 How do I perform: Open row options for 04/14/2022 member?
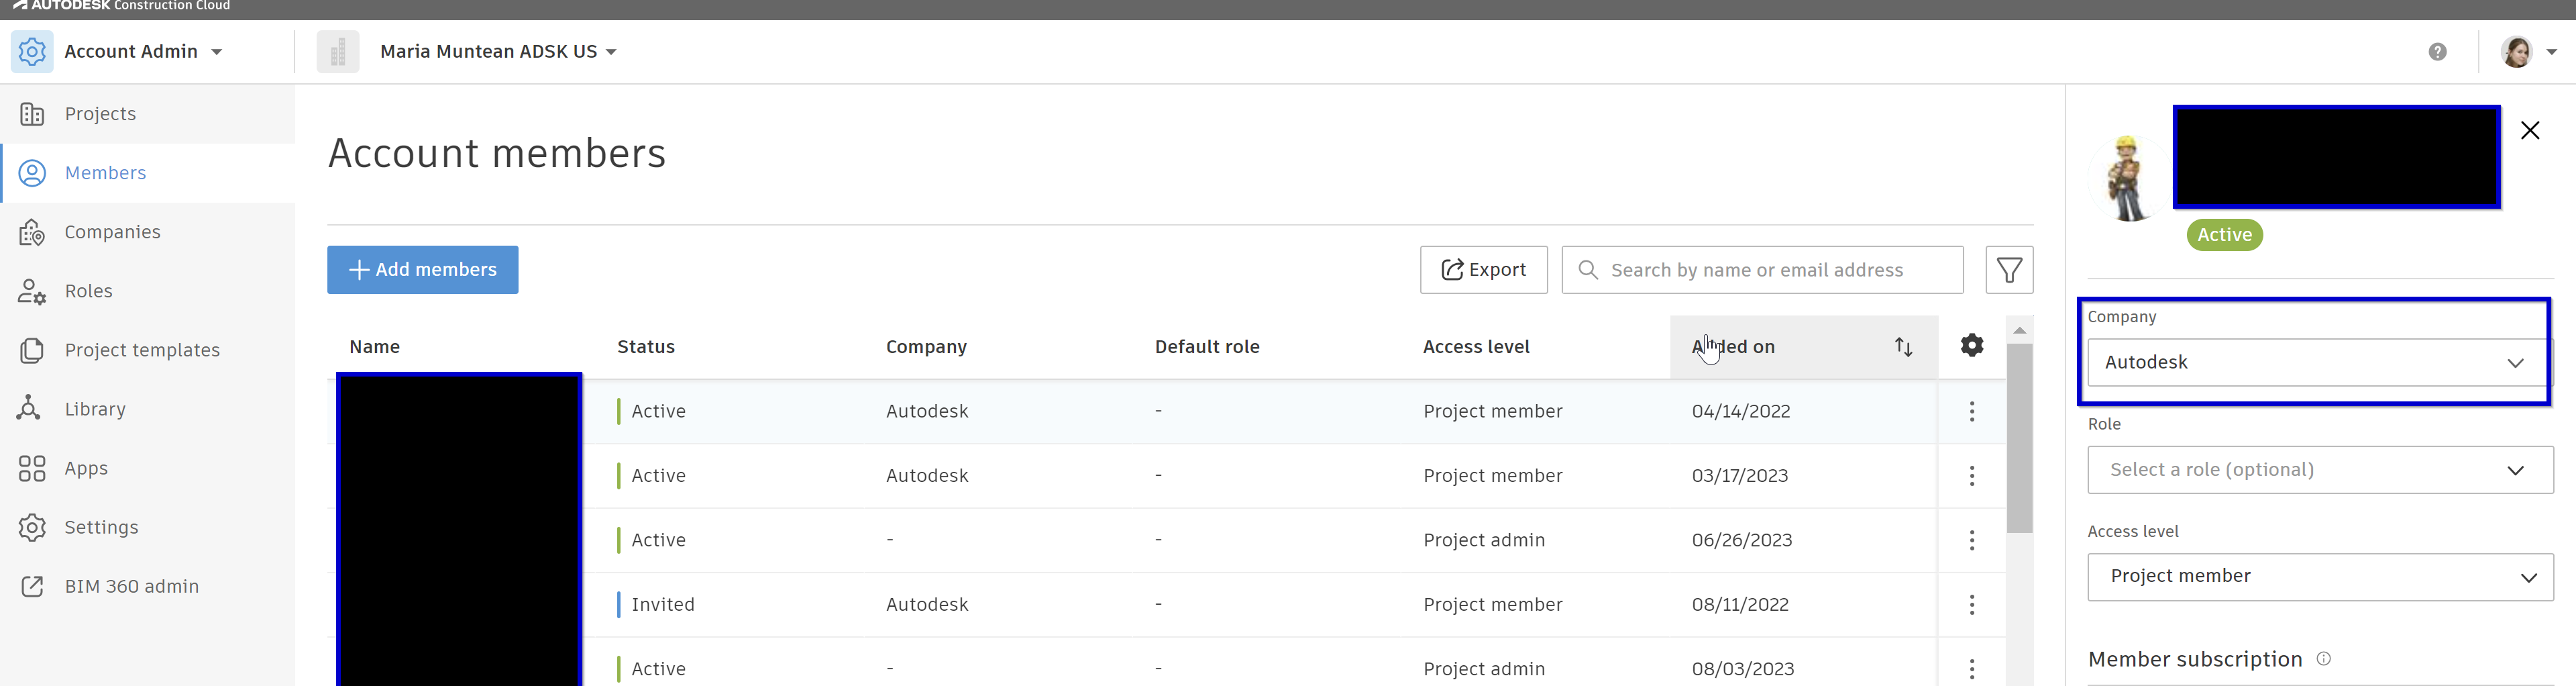click(1971, 411)
